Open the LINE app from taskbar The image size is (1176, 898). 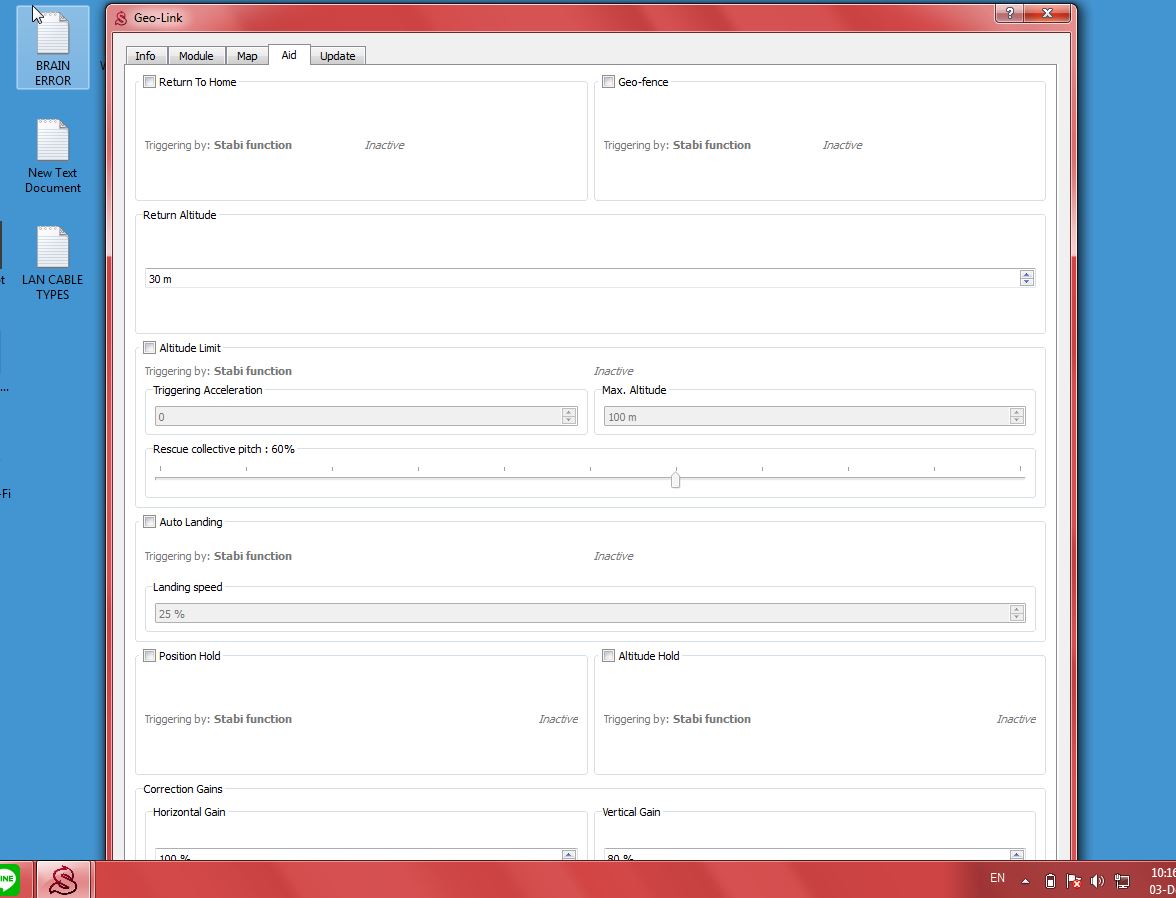pyautogui.click(x=8, y=880)
